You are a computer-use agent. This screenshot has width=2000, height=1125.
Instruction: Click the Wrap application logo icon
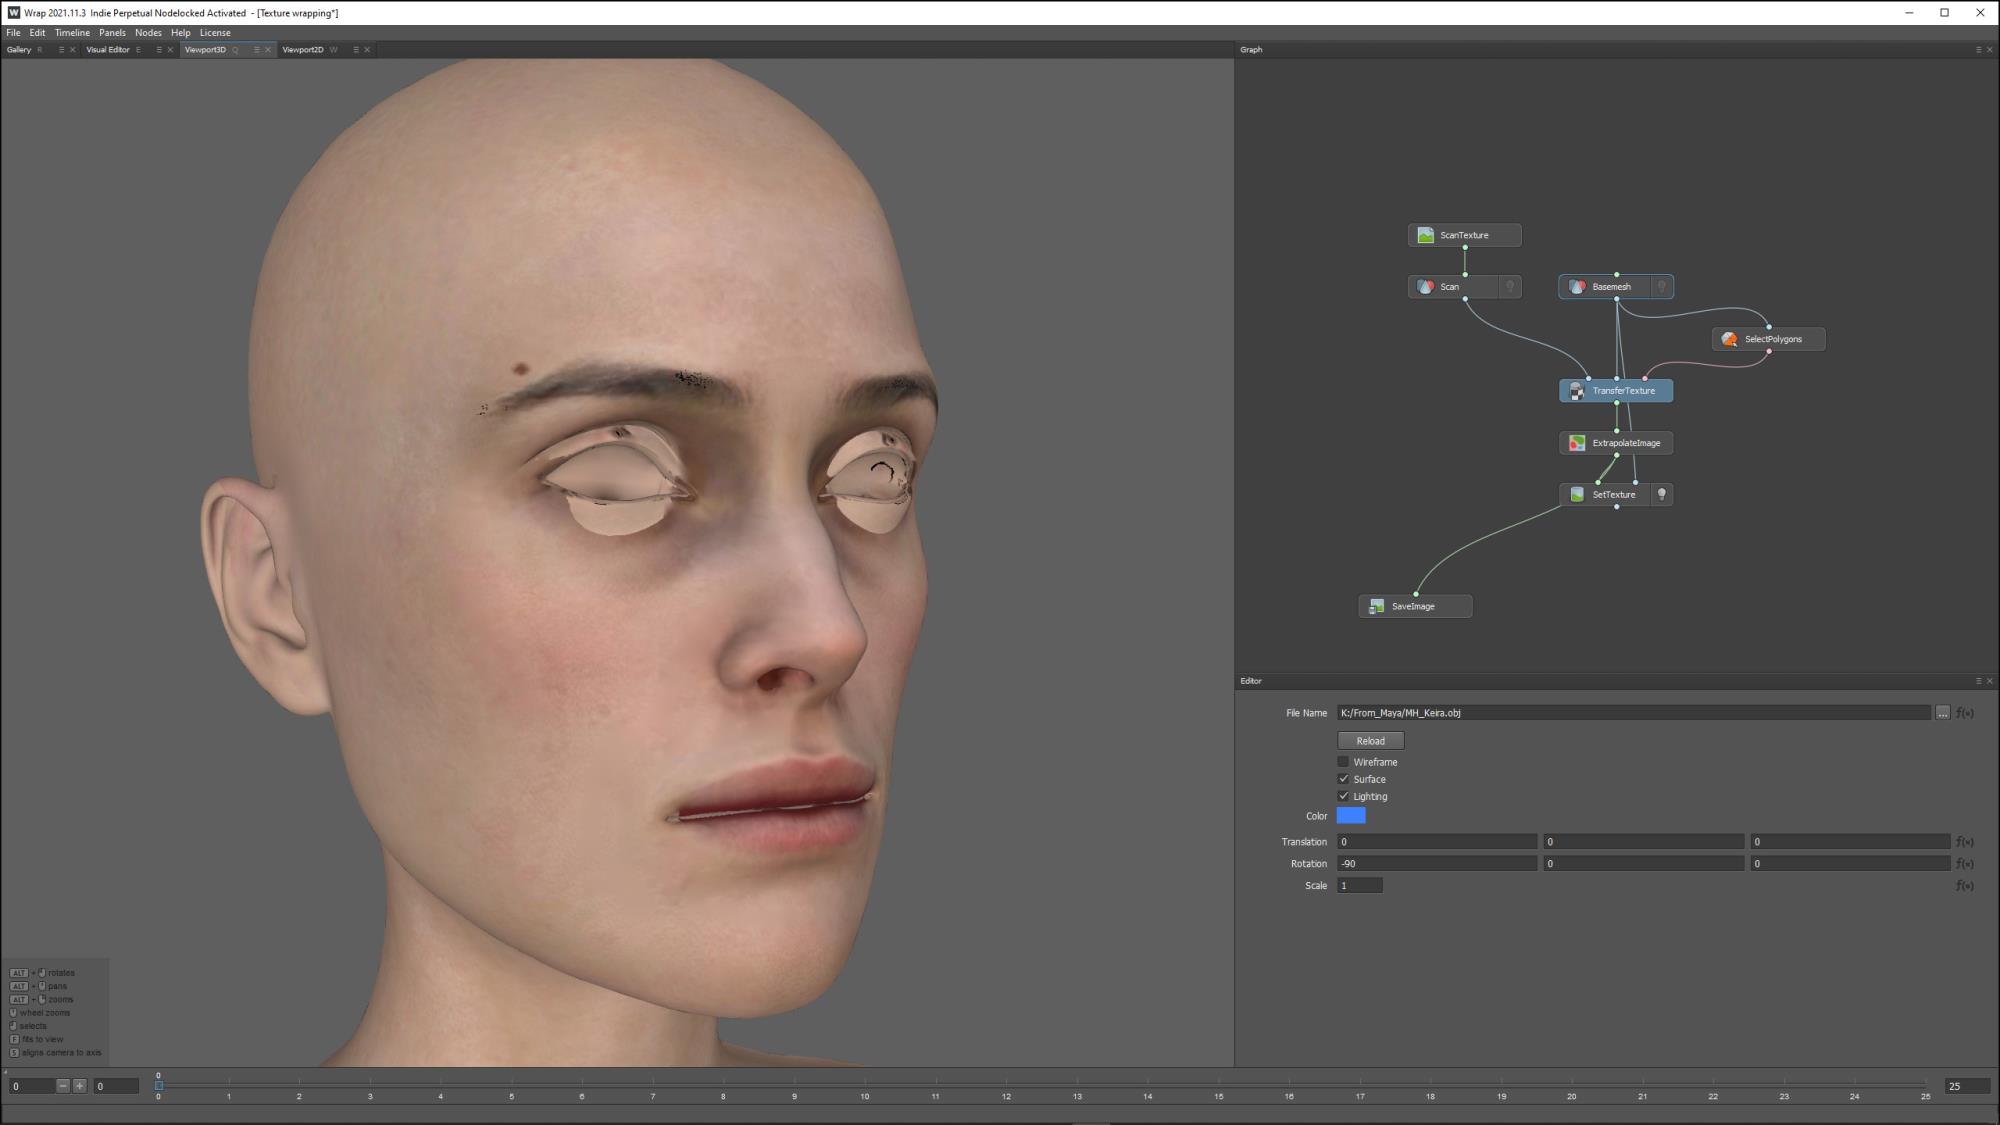click(x=13, y=13)
